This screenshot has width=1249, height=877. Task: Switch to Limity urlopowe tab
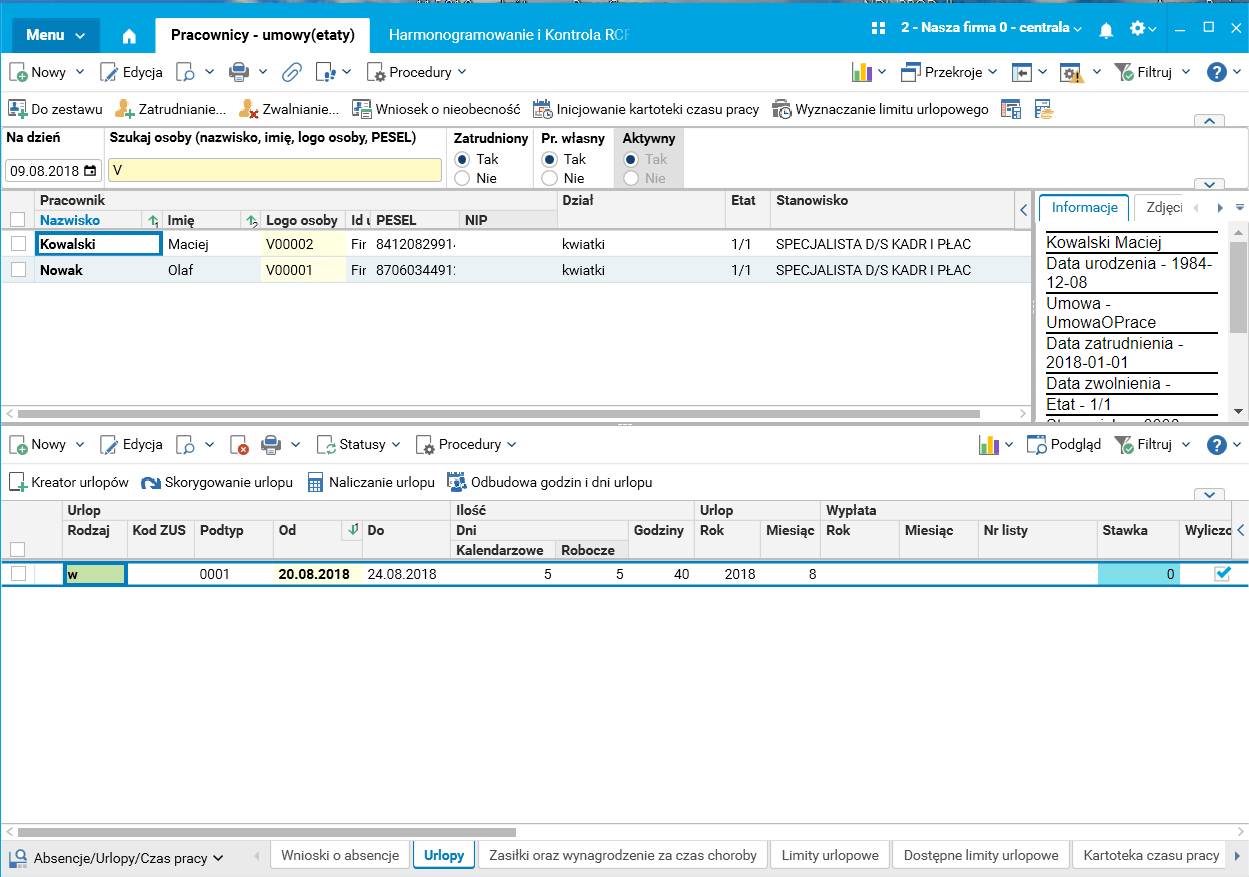(830, 855)
